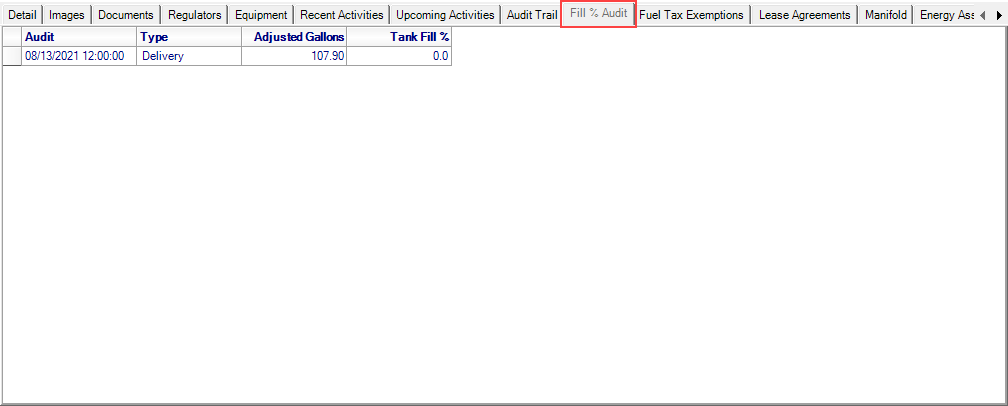Switch to the Manifold tab
1008x406 pixels.
(885, 15)
